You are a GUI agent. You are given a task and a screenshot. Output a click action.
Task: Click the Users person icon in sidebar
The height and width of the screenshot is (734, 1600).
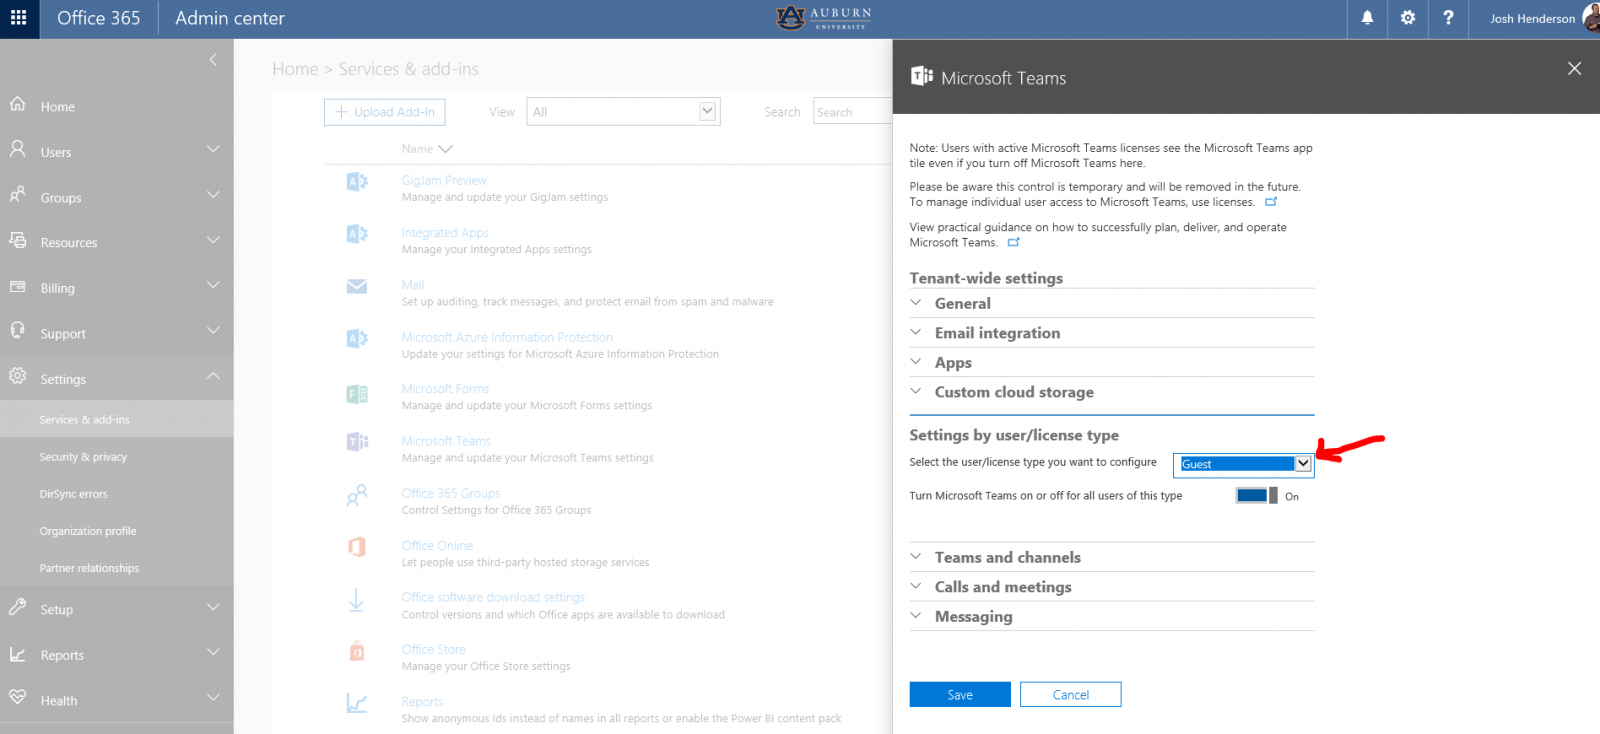click(x=17, y=150)
